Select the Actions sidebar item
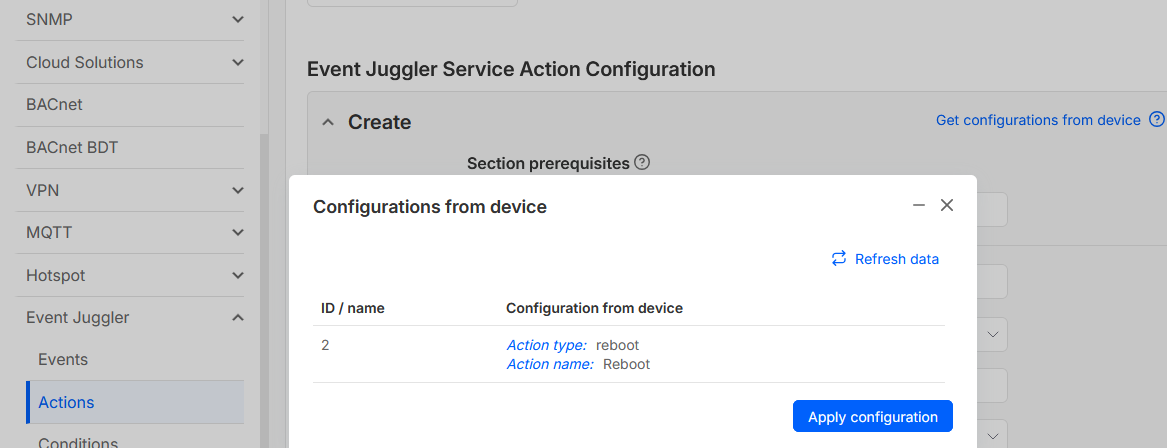Image resolution: width=1167 pixels, height=448 pixels. [66, 402]
